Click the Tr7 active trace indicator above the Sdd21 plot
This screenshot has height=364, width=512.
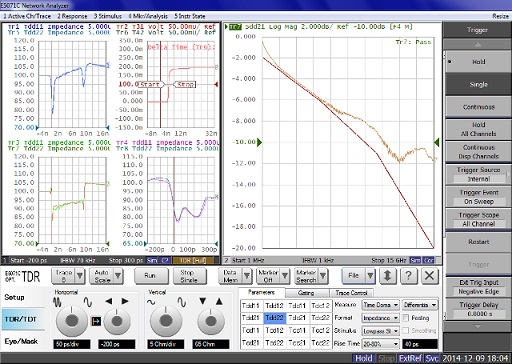(235, 27)
